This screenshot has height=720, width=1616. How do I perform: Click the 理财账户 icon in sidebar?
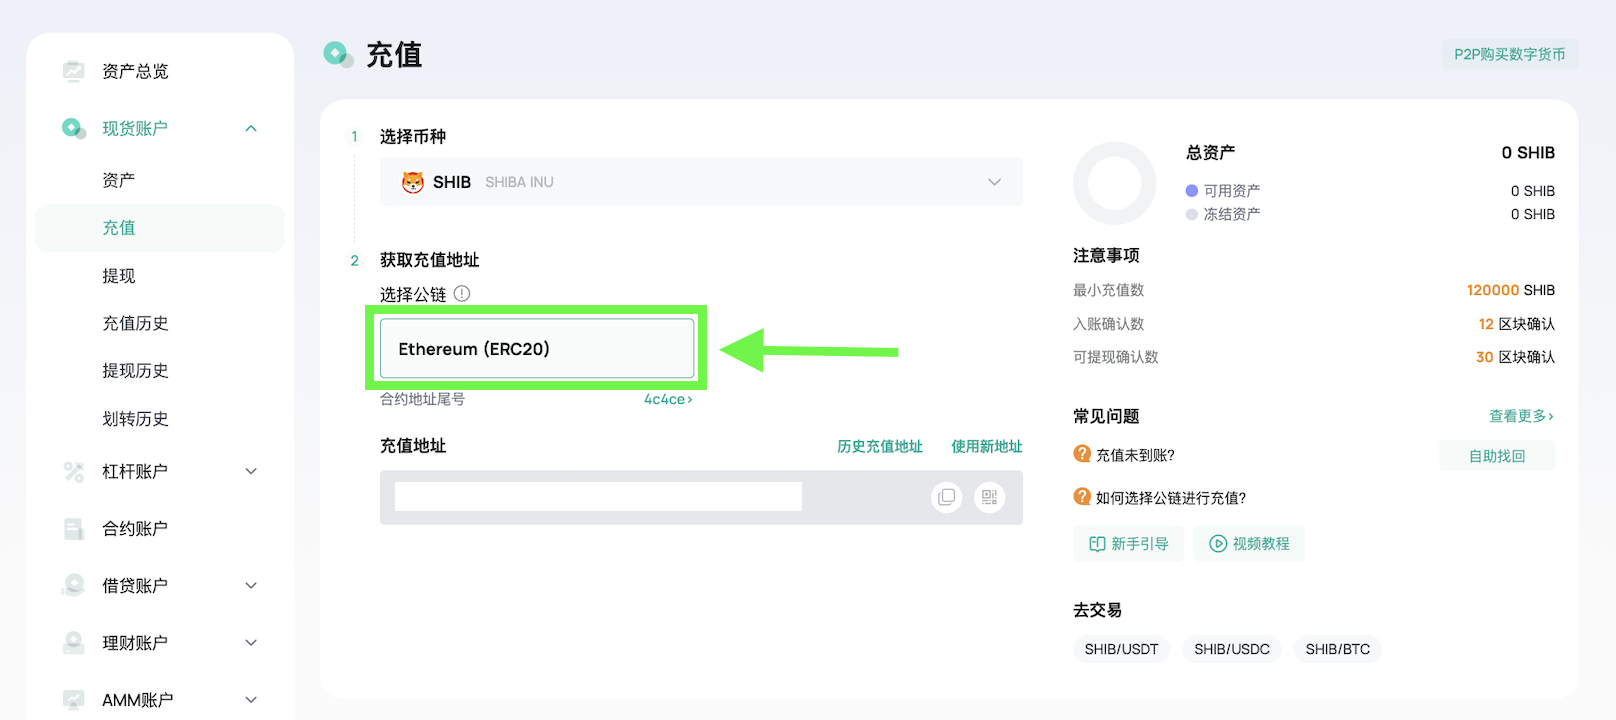pos(73,642)
